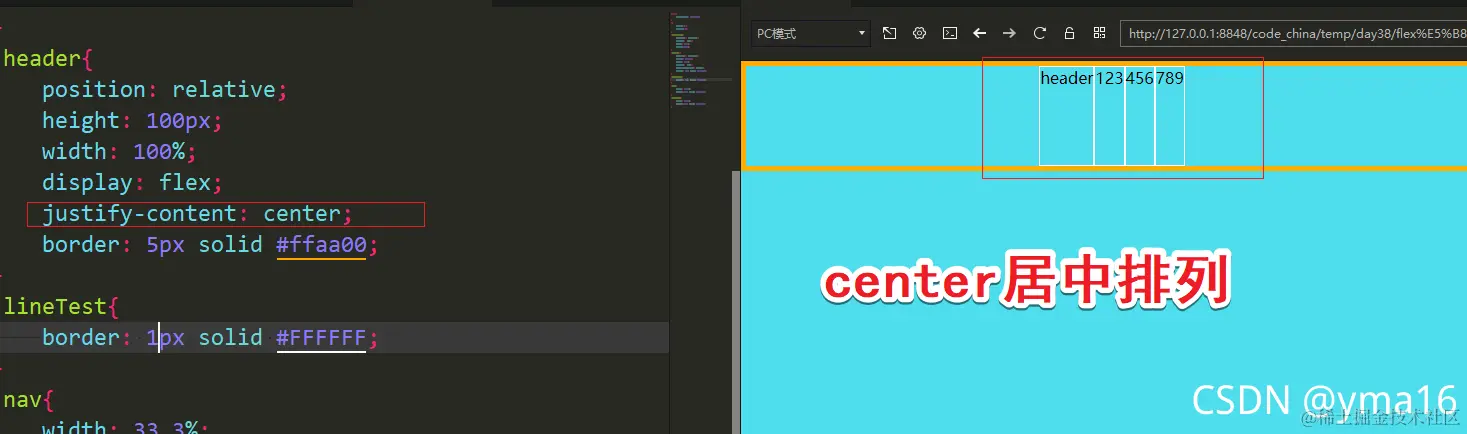This screenshot has width=1467, height=434.
Task: Click the '123' box in preview
Action: pyautogui.click(x=1109, y=115)
